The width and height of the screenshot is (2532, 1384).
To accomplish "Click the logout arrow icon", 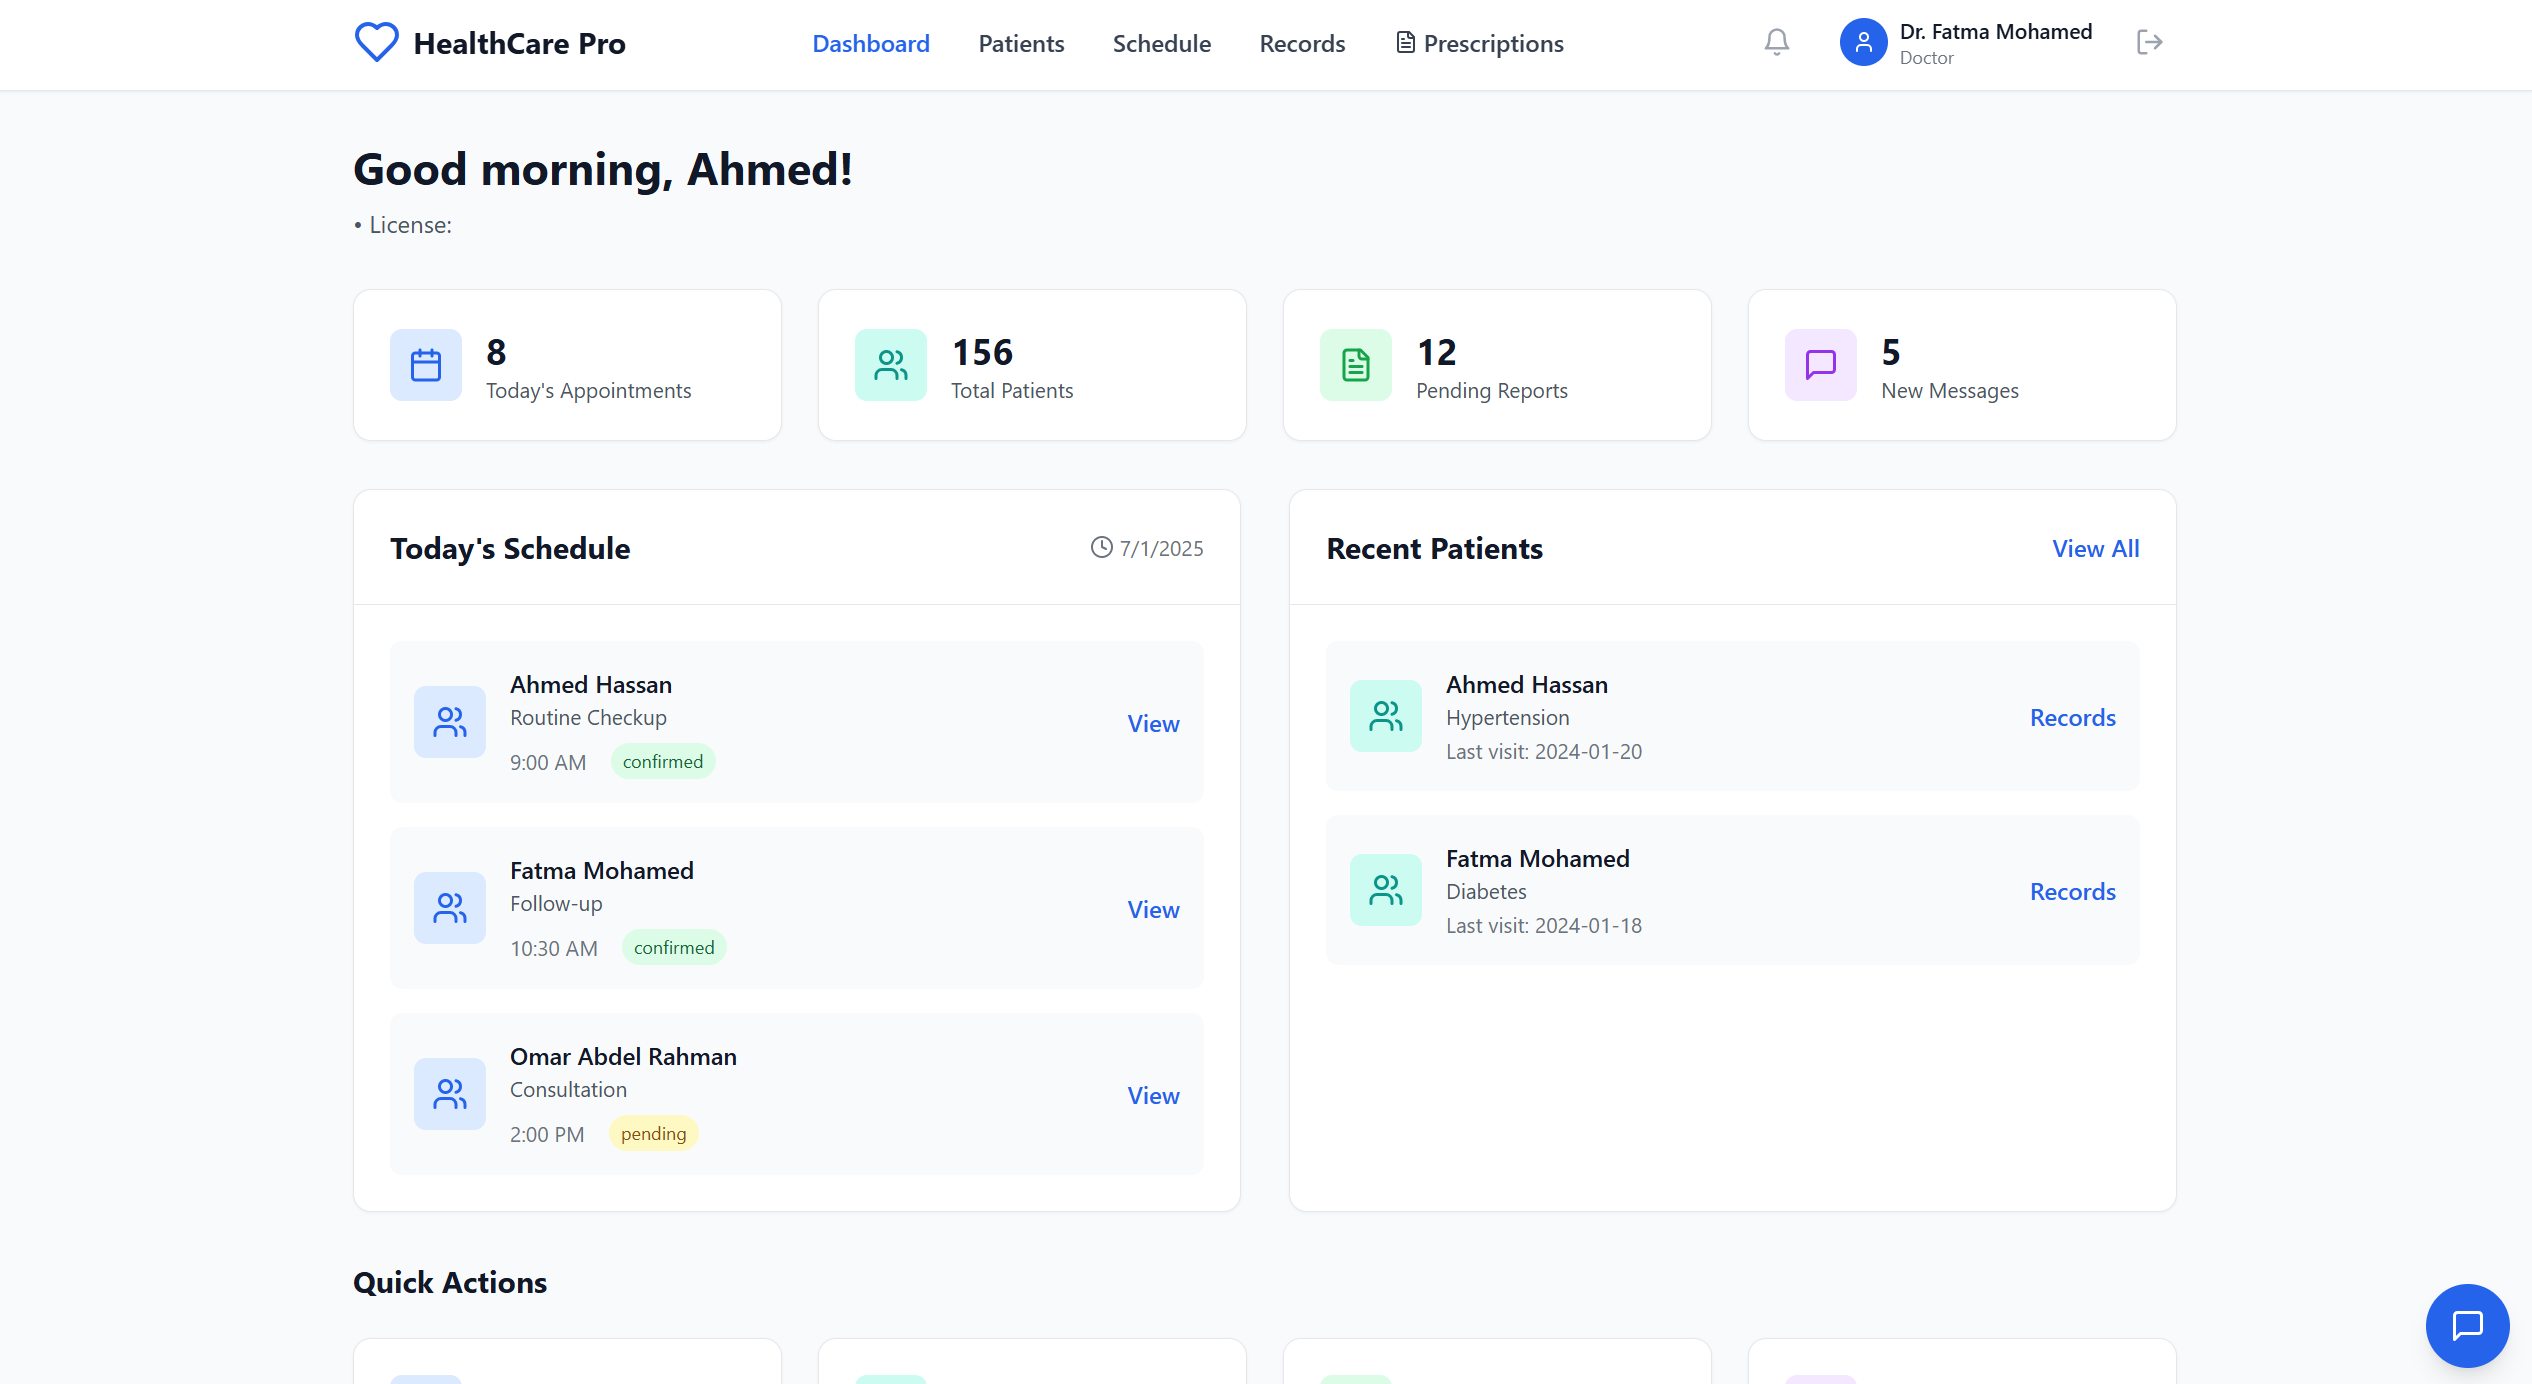I will [2150, 42].
